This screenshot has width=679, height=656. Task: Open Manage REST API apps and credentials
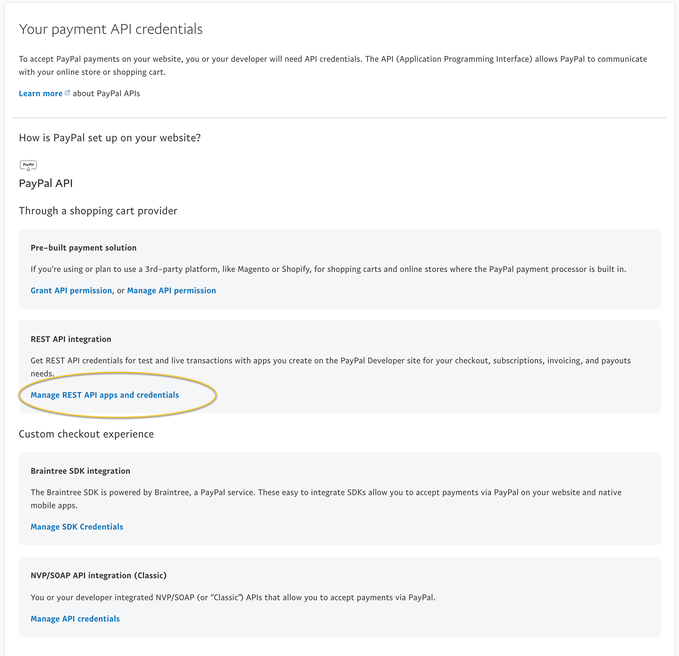click(104, 395)
